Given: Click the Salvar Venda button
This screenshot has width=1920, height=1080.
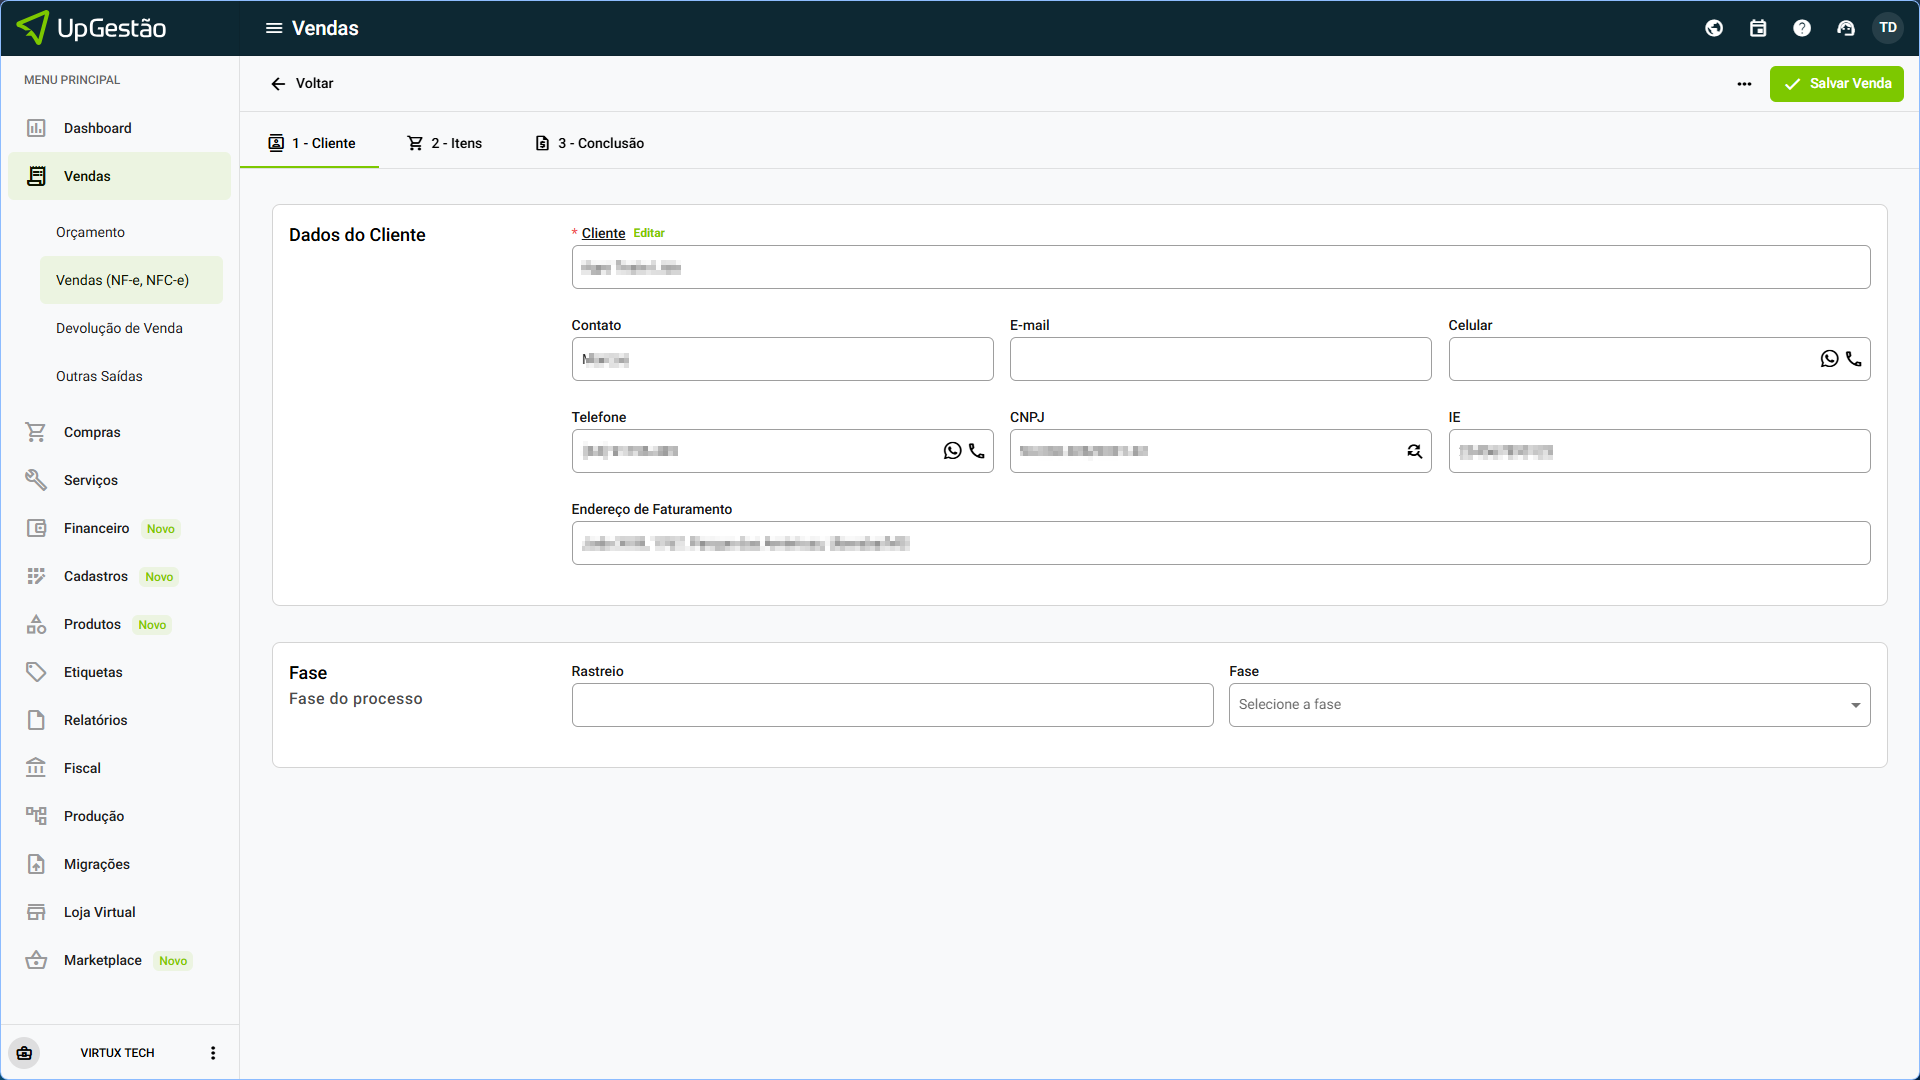Looking at the screenshot, I should pos(1836,84).
